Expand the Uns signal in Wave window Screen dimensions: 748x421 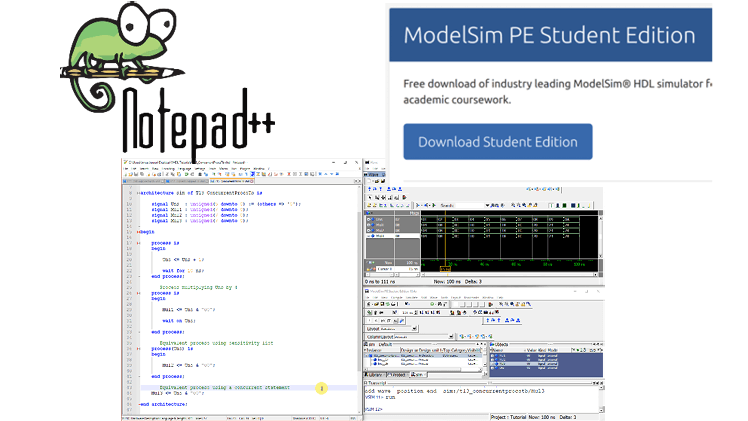click(368, 219)
